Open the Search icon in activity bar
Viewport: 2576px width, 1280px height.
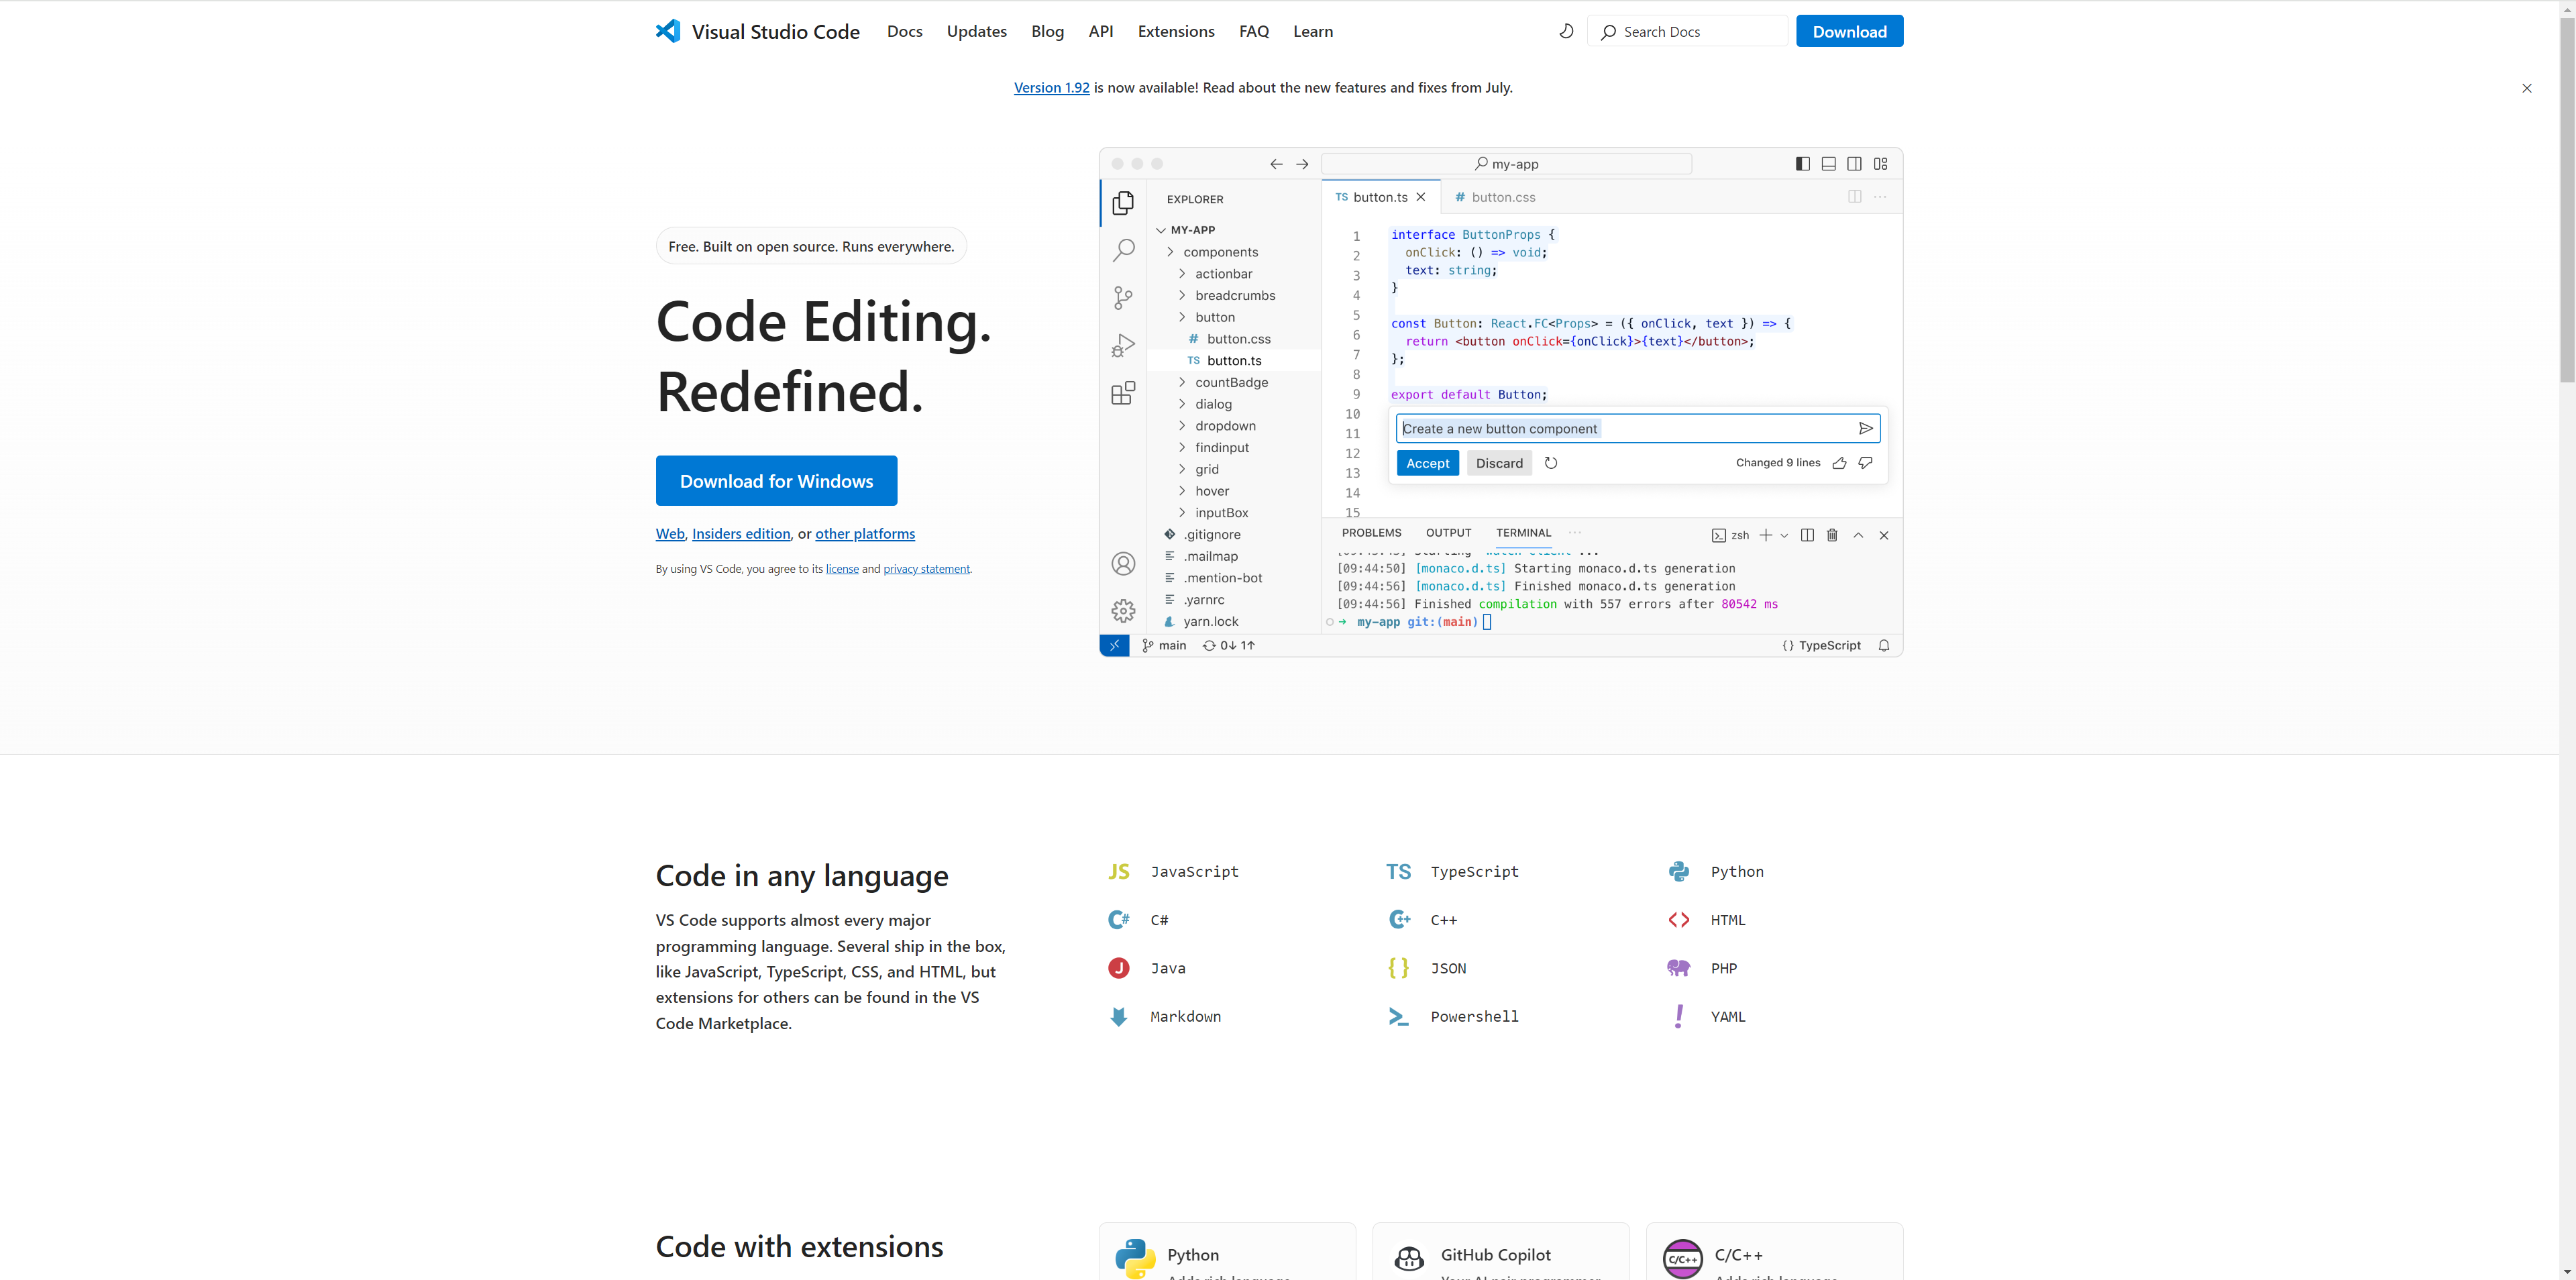[x=1123, y=250]
